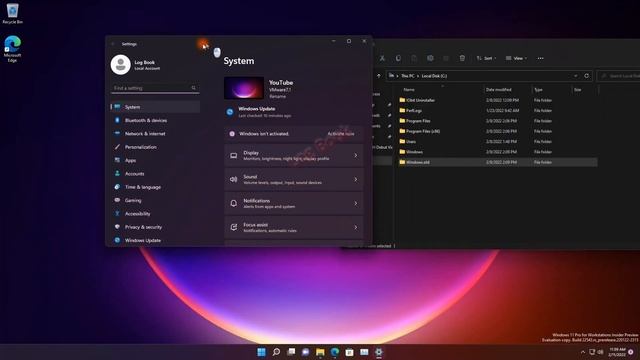
Task: Click Share icon in File Explorer toolbar
Action: [x=446, y=58]
